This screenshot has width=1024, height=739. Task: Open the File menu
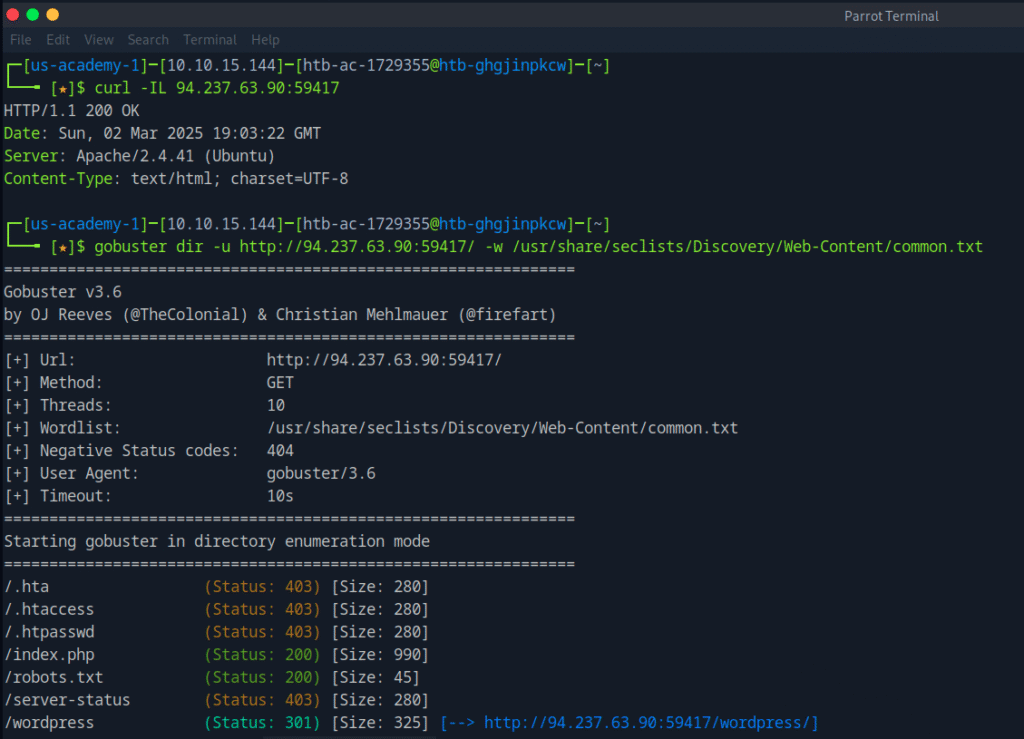(x=21, y=40)
